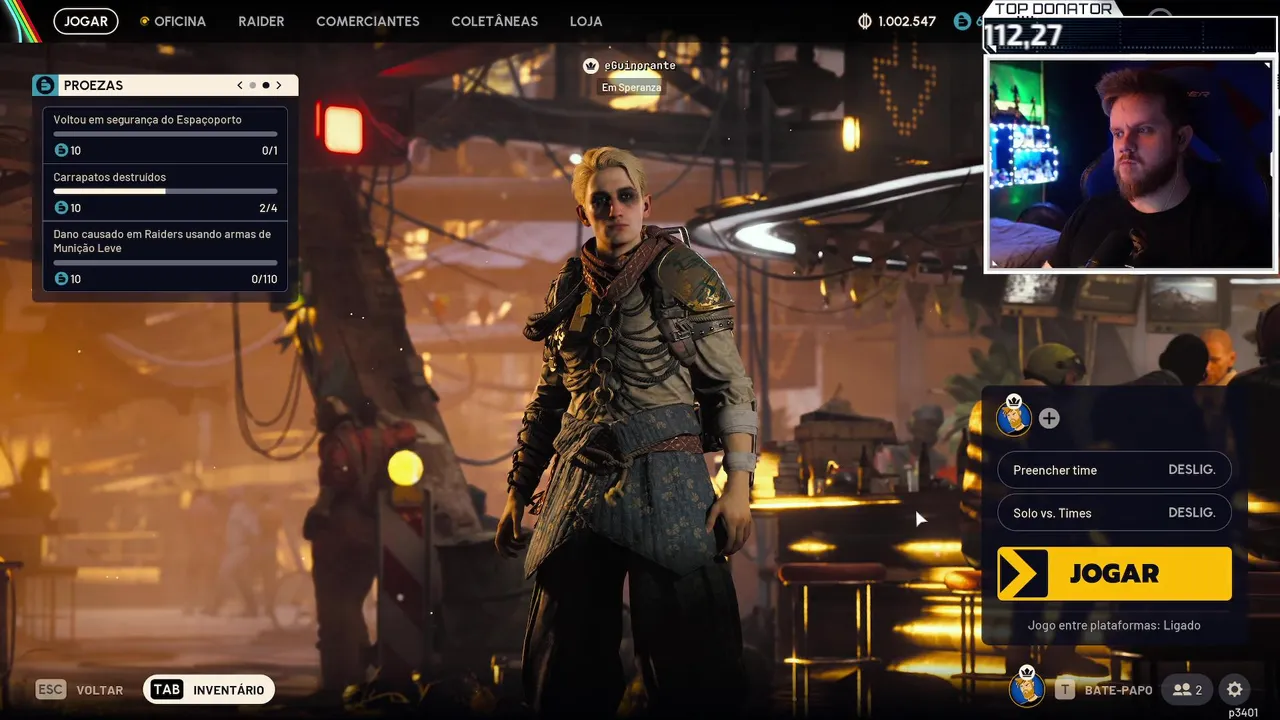Switch to the Oficina tab
The width and height of the screenshot is (1280, 720).
173,21
